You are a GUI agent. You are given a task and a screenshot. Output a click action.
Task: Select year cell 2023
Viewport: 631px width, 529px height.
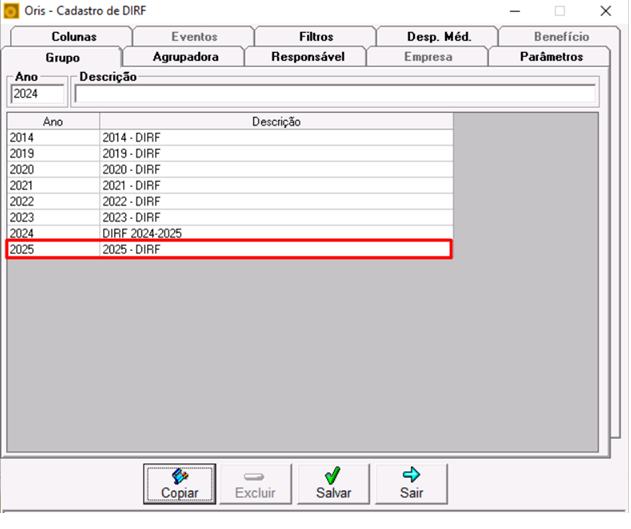[53, 218]
